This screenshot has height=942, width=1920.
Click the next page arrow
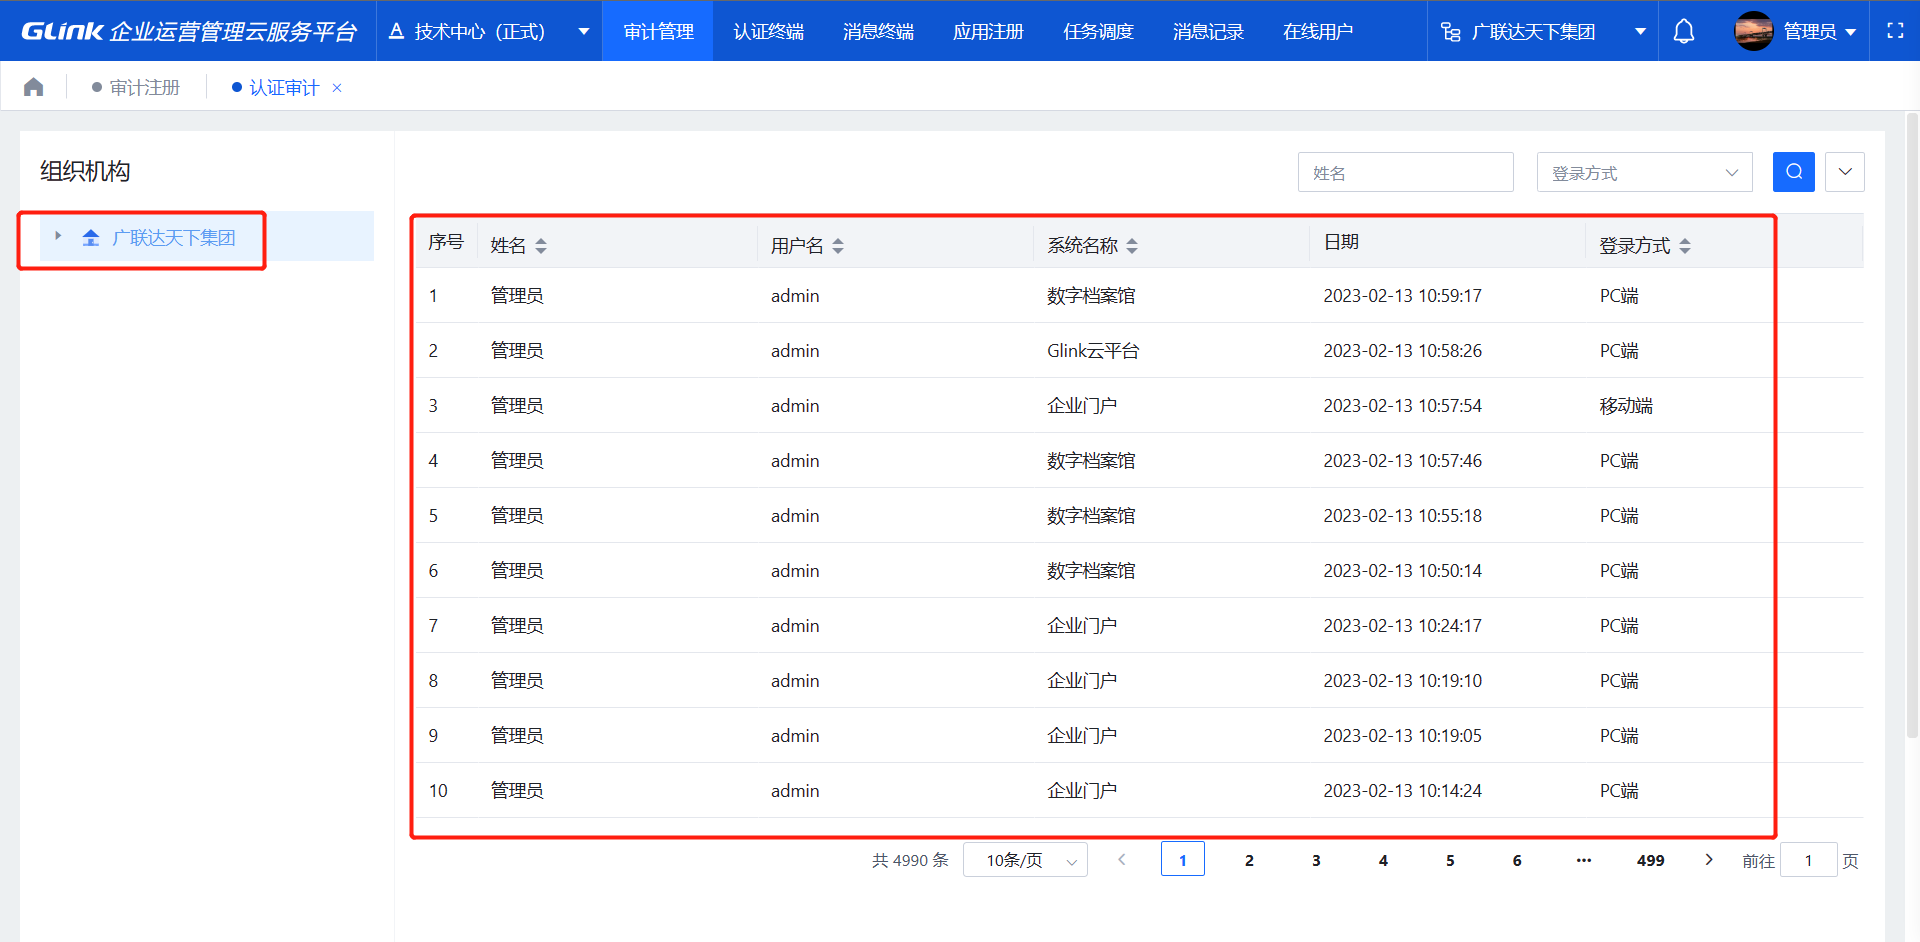tap(1709, 860)
